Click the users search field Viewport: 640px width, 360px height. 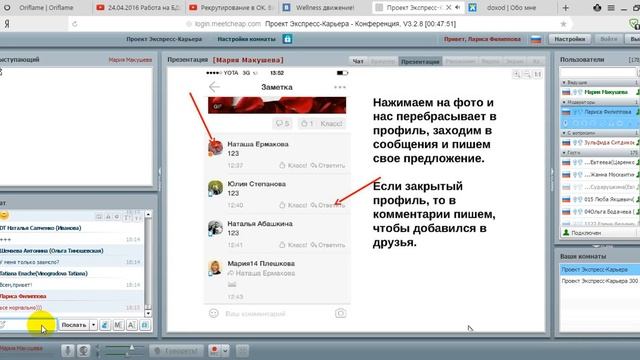coord(598,72)
